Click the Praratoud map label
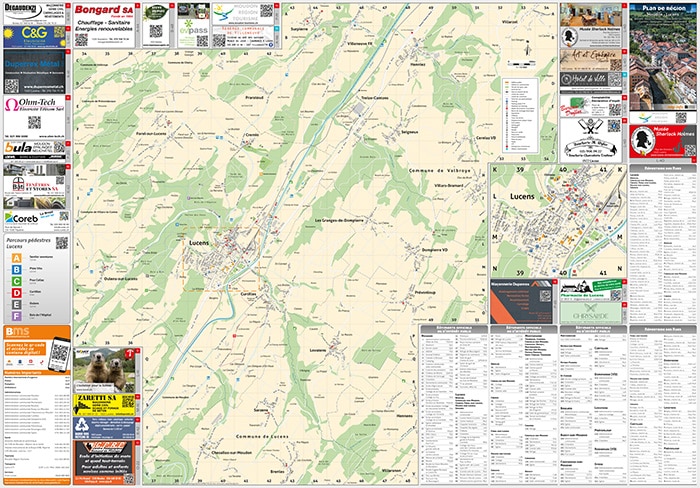This screenshot has width=700, height=488. [254, 97]
